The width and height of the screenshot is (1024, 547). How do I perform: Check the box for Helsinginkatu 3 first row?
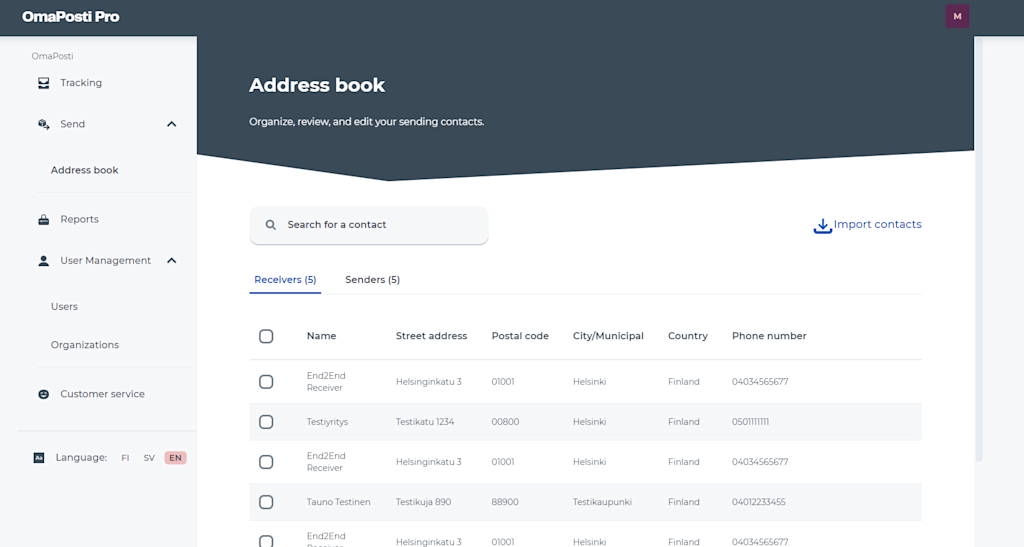(x=266, y=382)
